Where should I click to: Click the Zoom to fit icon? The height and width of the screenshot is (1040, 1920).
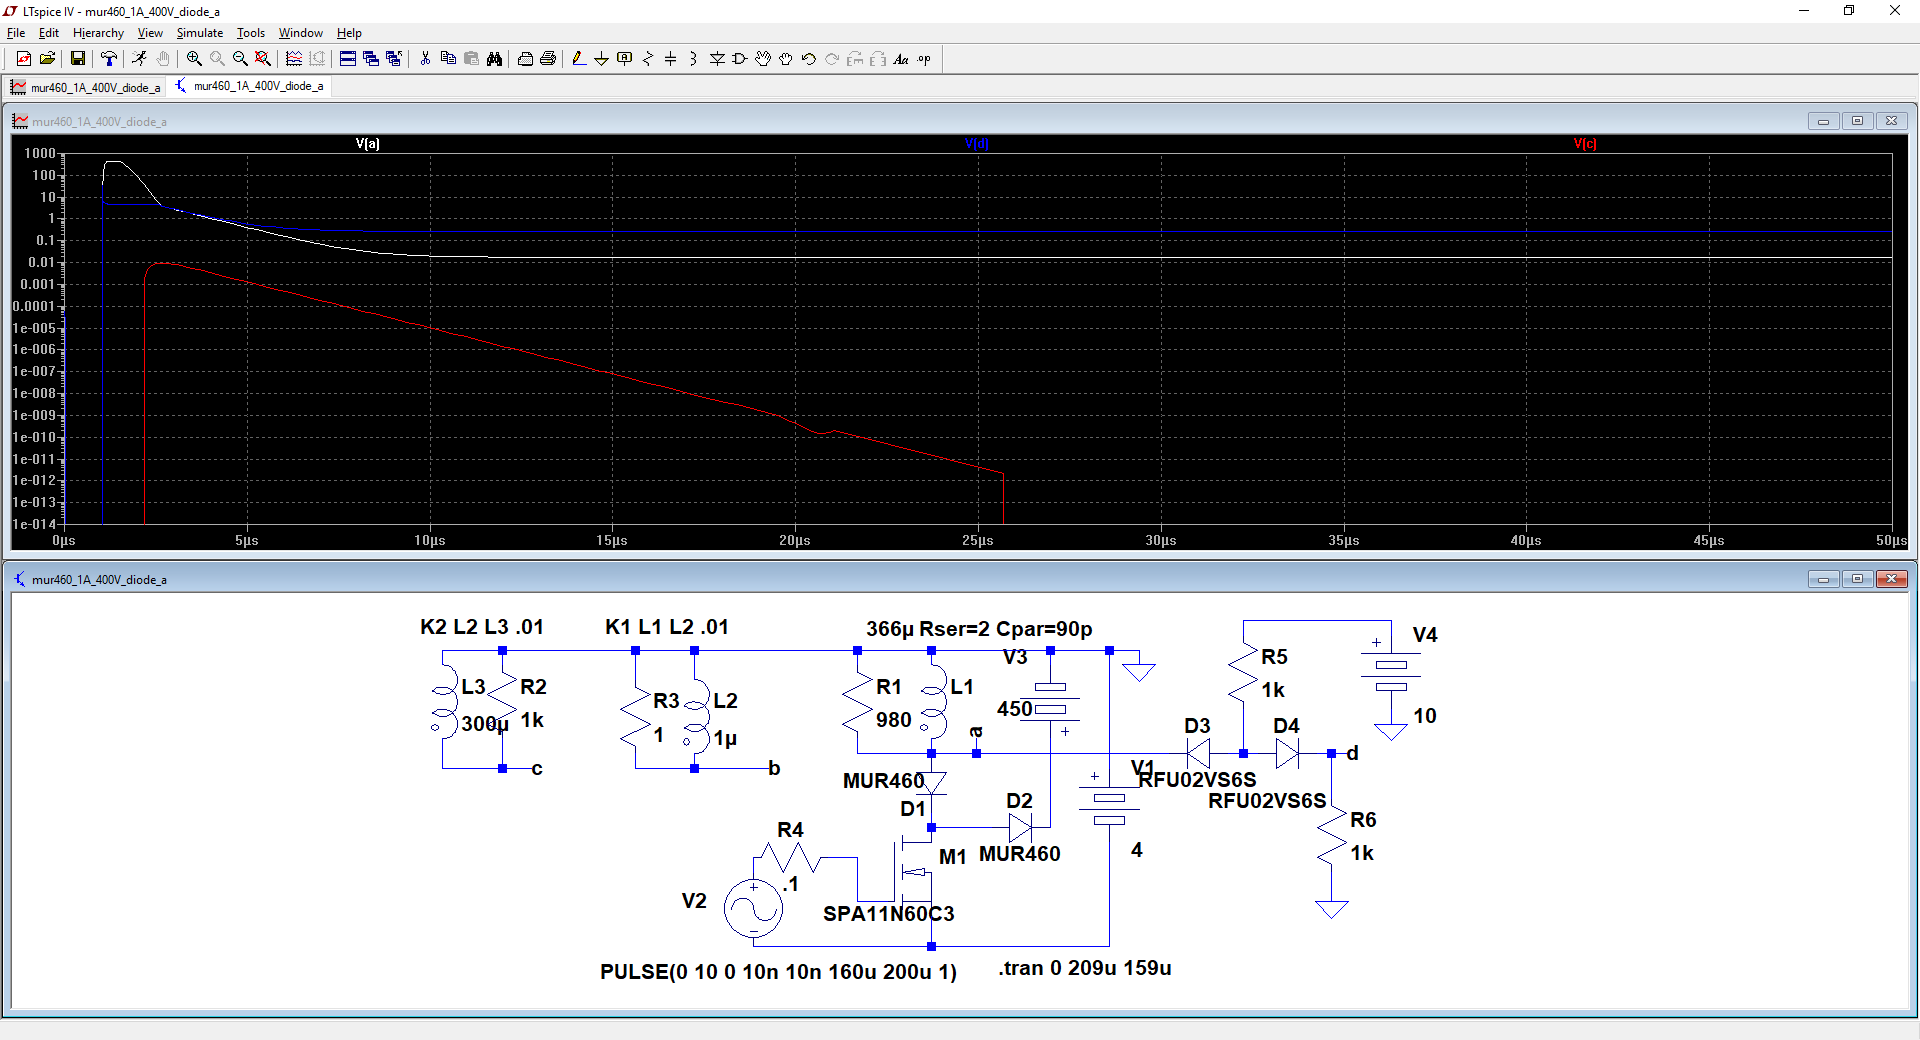pos(263,59)
